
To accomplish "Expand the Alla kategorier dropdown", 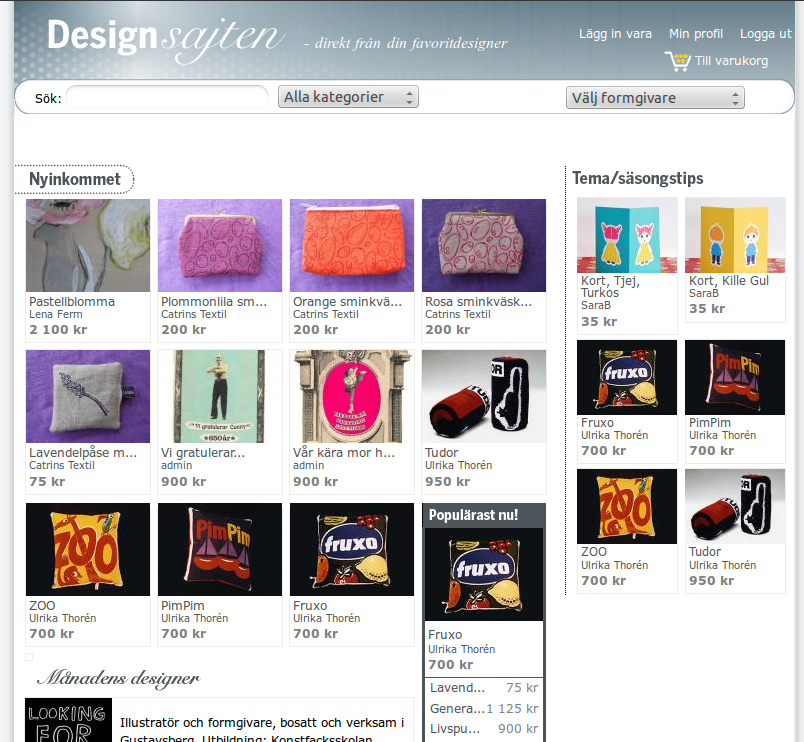I will coord(348,97).
